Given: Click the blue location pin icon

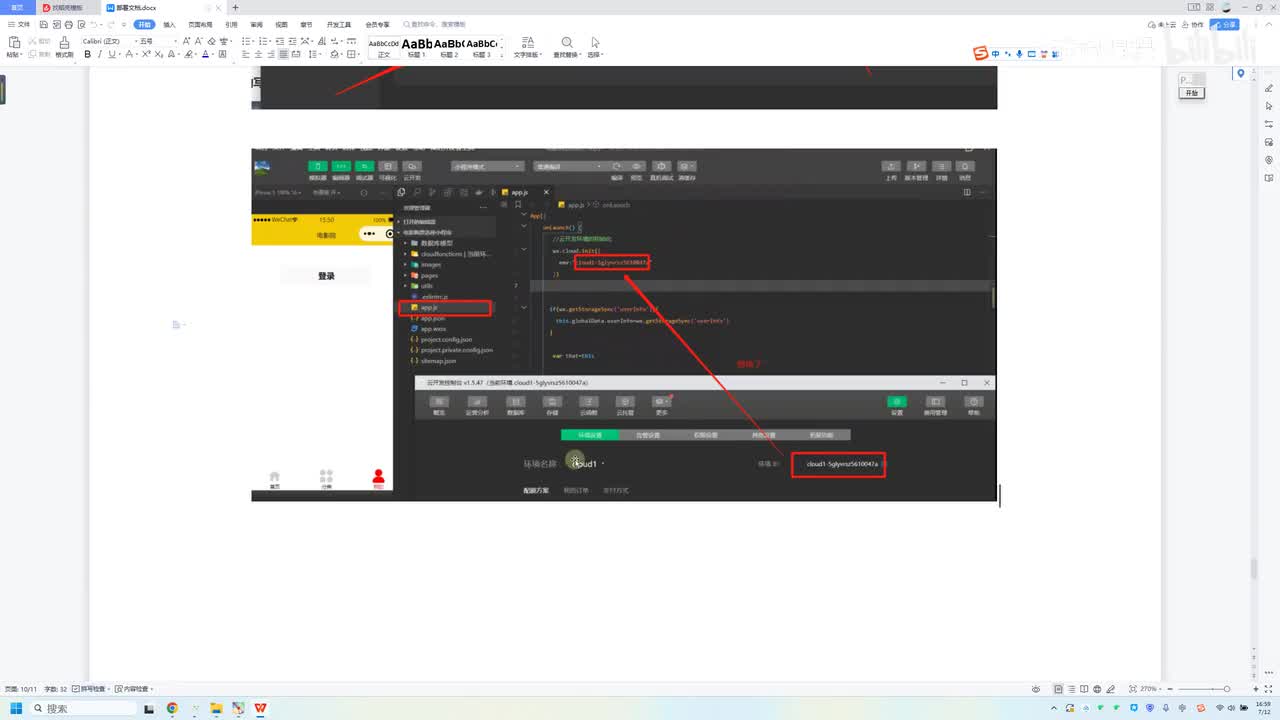Looking at the screenshot, I should pyautogui.click(x=1241, y=73).
